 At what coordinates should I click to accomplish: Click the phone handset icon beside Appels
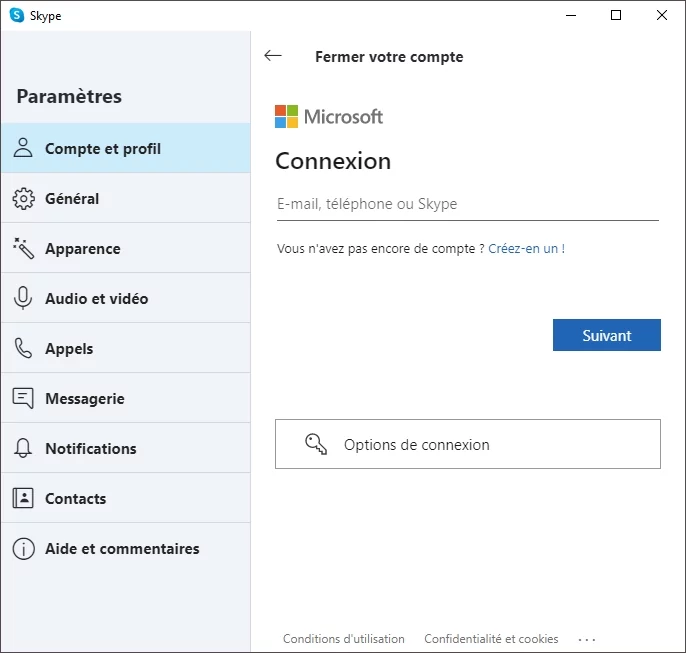[23, 348]
